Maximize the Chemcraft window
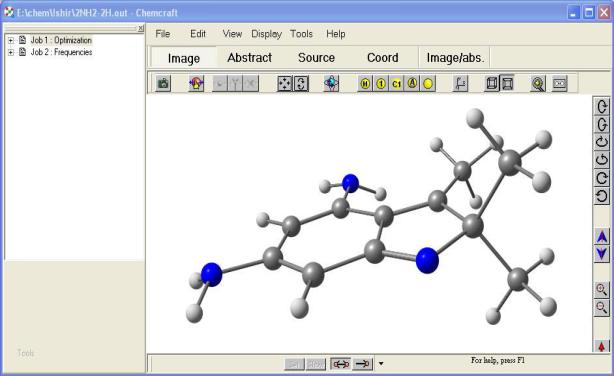The height and width of the screenshot is (376, 614). pos(589,13)
